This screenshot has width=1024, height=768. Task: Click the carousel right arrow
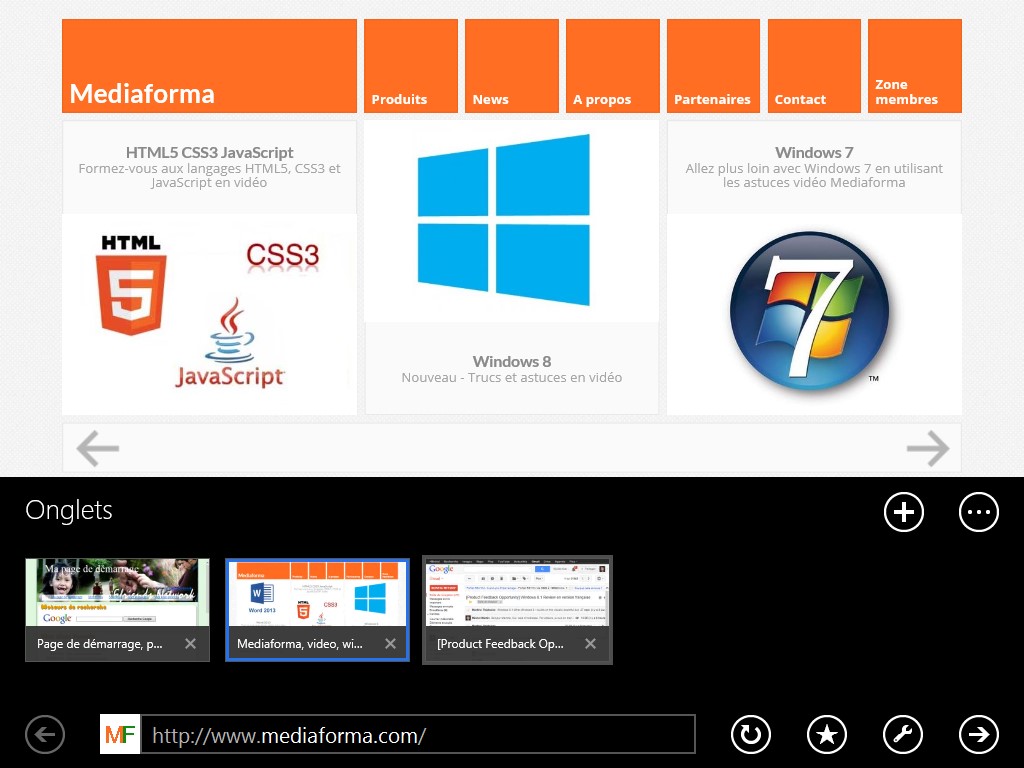(x=928, y=448)
